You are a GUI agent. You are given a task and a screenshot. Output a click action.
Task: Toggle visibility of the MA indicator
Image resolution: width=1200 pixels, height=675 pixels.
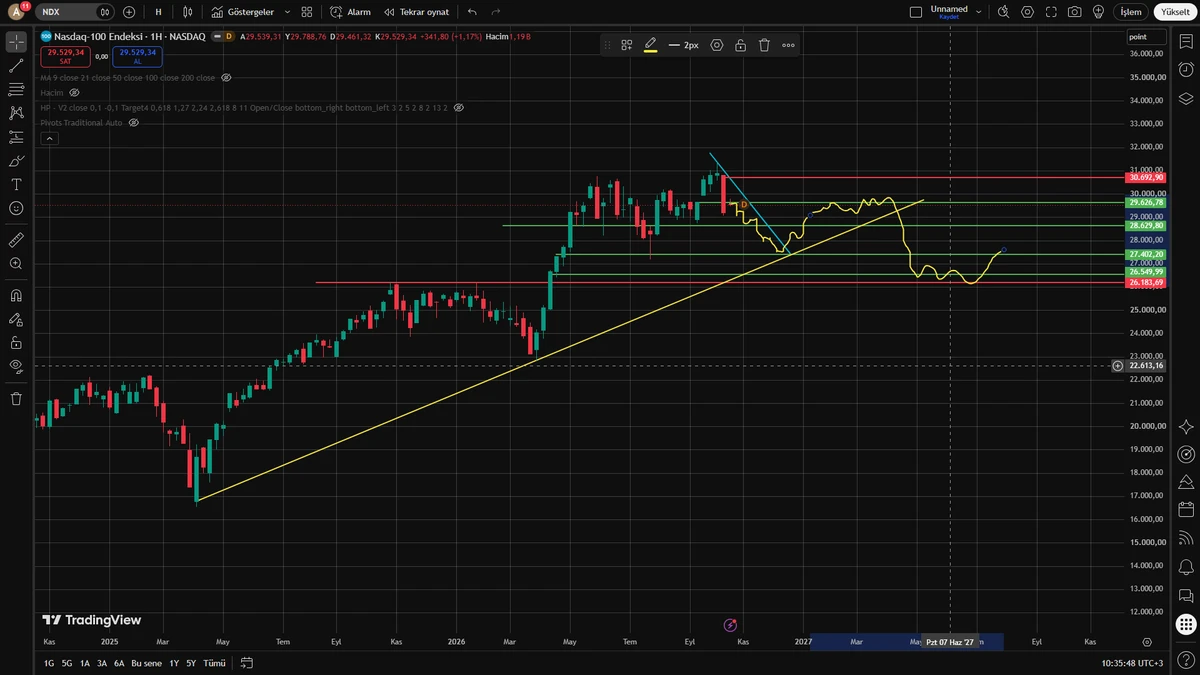[226, 77]
